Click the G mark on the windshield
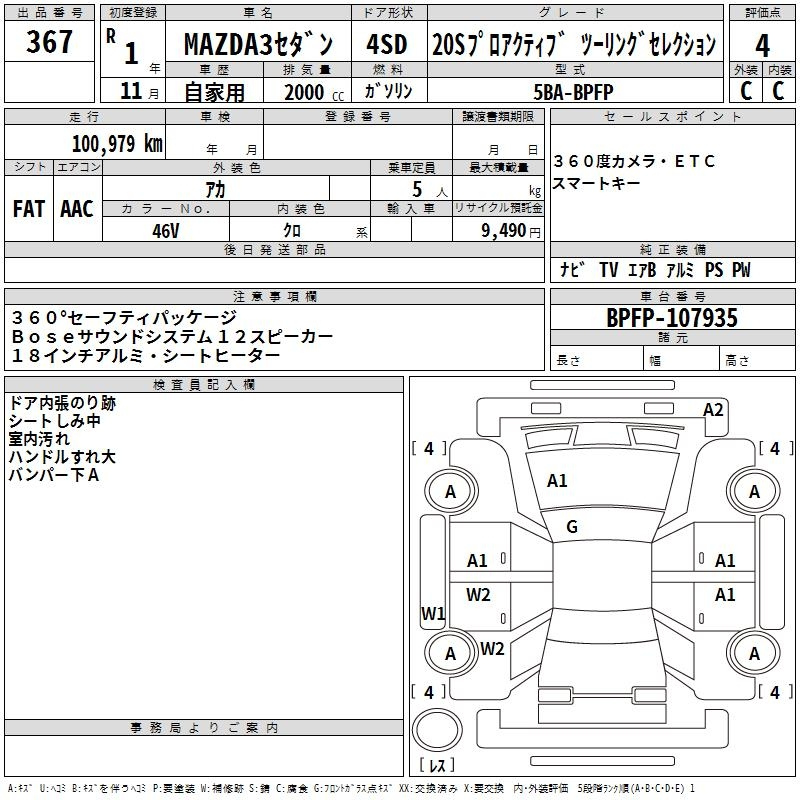The height and width of the screenshot is (800, 800). point(572,526)
